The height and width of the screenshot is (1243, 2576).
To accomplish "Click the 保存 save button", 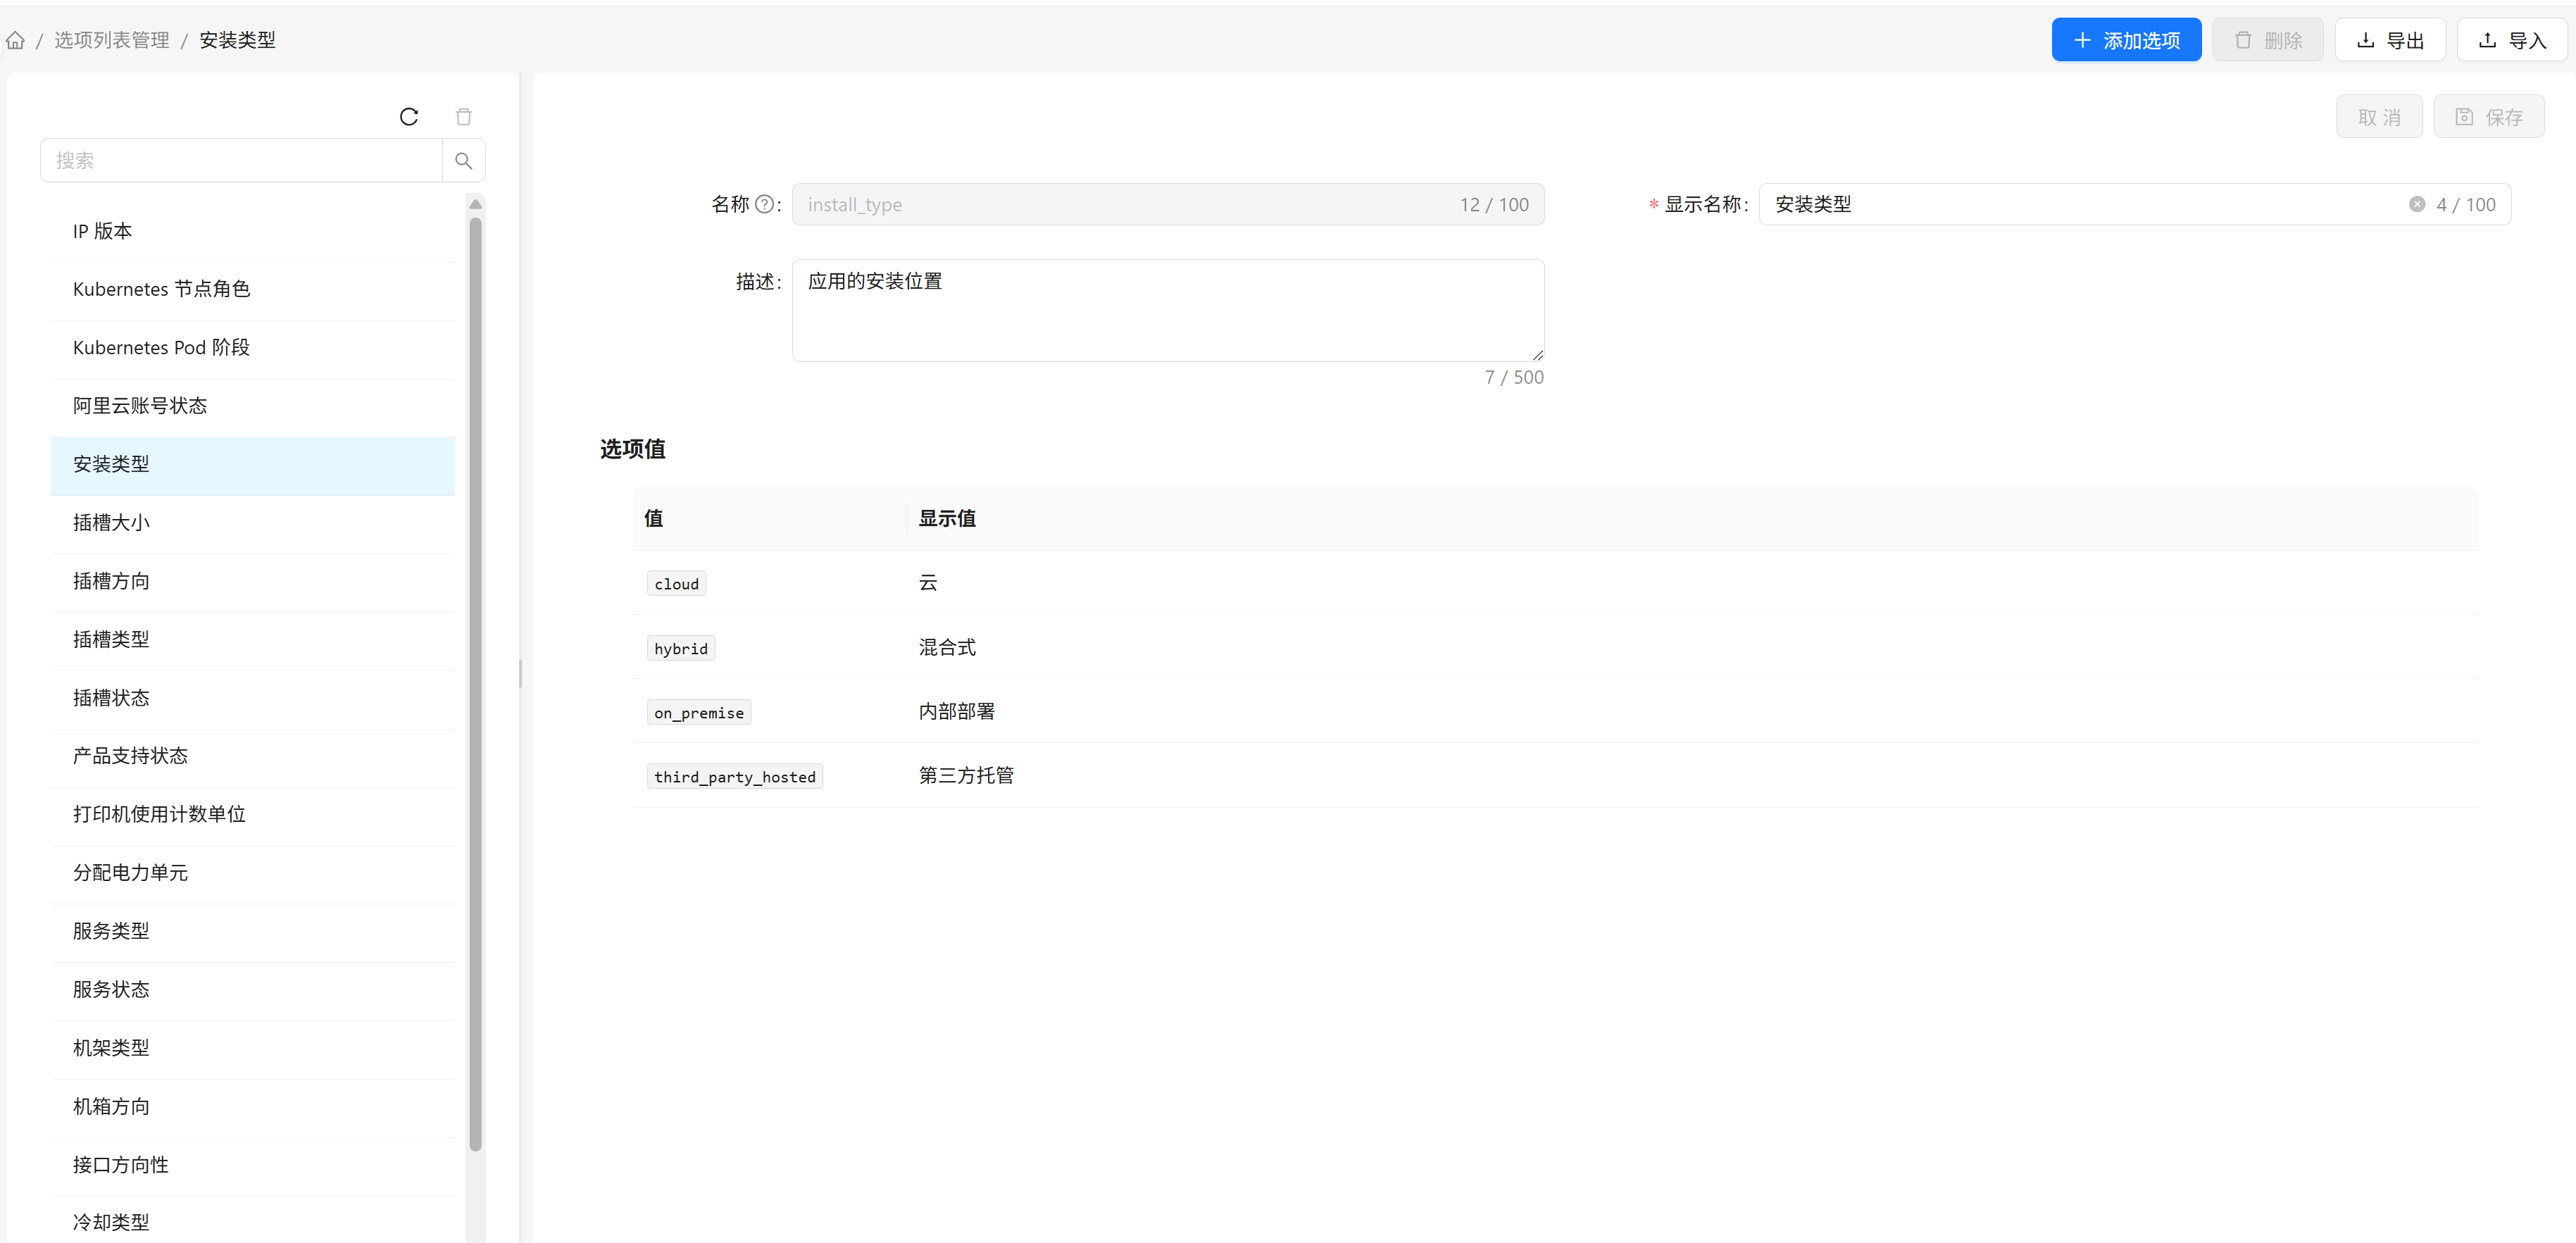I will click(2489, 117).
